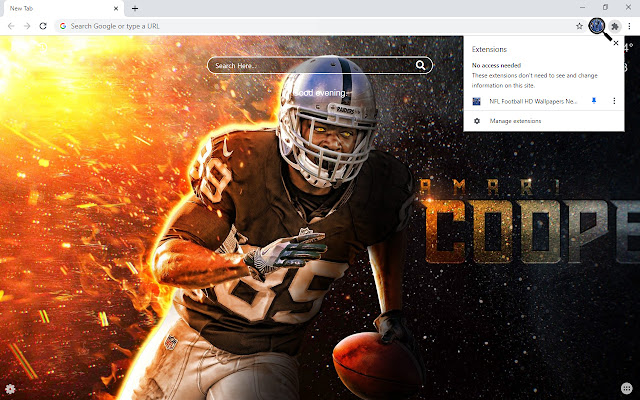Click the Search Here input box
The image size is (640, 400).
tap(320, 65)
